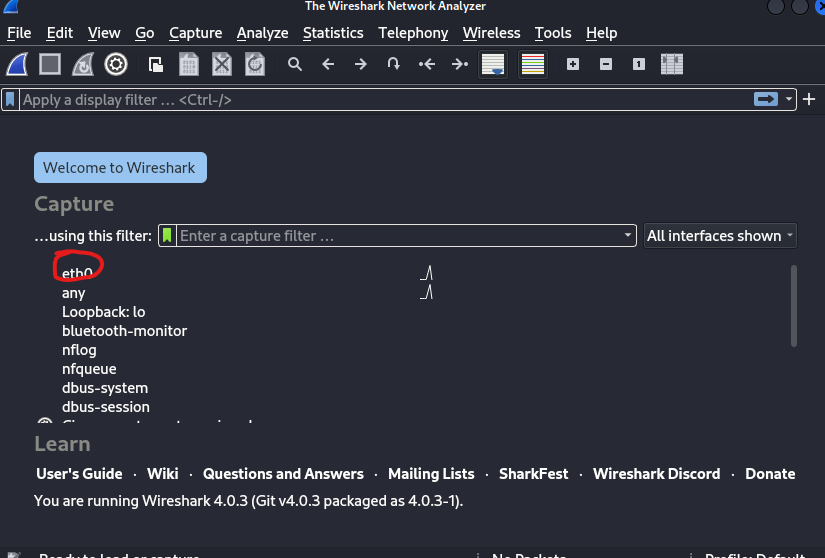
Task: Select bluetooth-monitor interface
Action: coord(124,331)
